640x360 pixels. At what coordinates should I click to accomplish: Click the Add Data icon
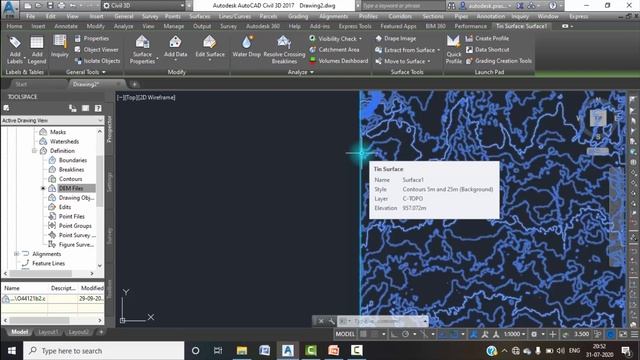(176, 42)
